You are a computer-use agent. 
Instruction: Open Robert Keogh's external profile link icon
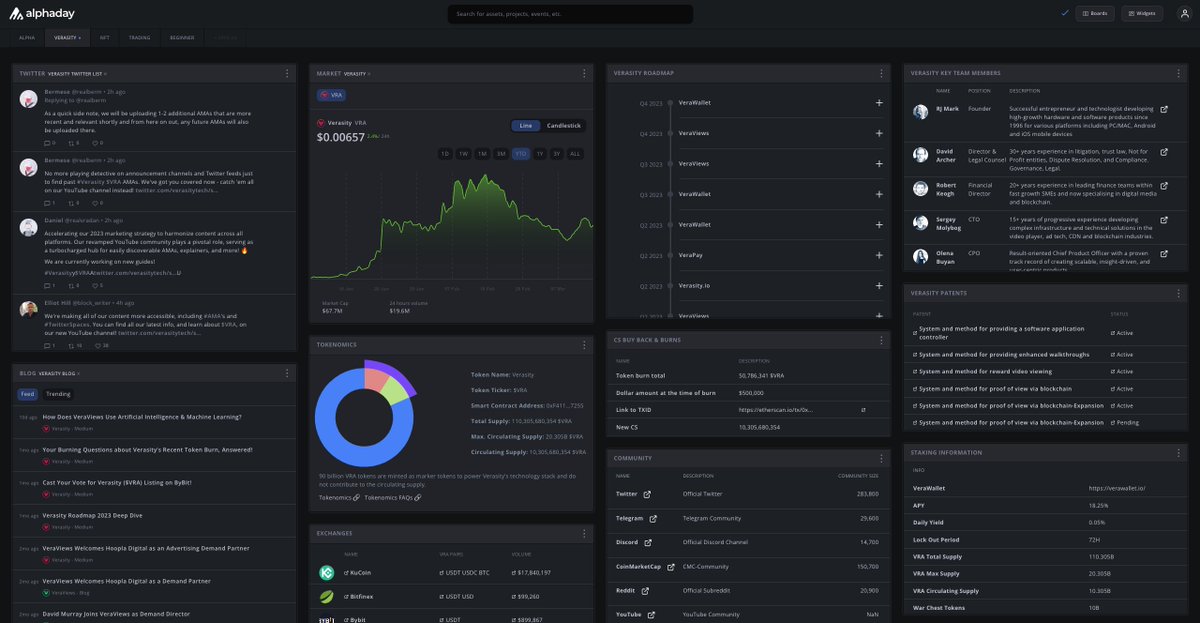coord(1163,185)
